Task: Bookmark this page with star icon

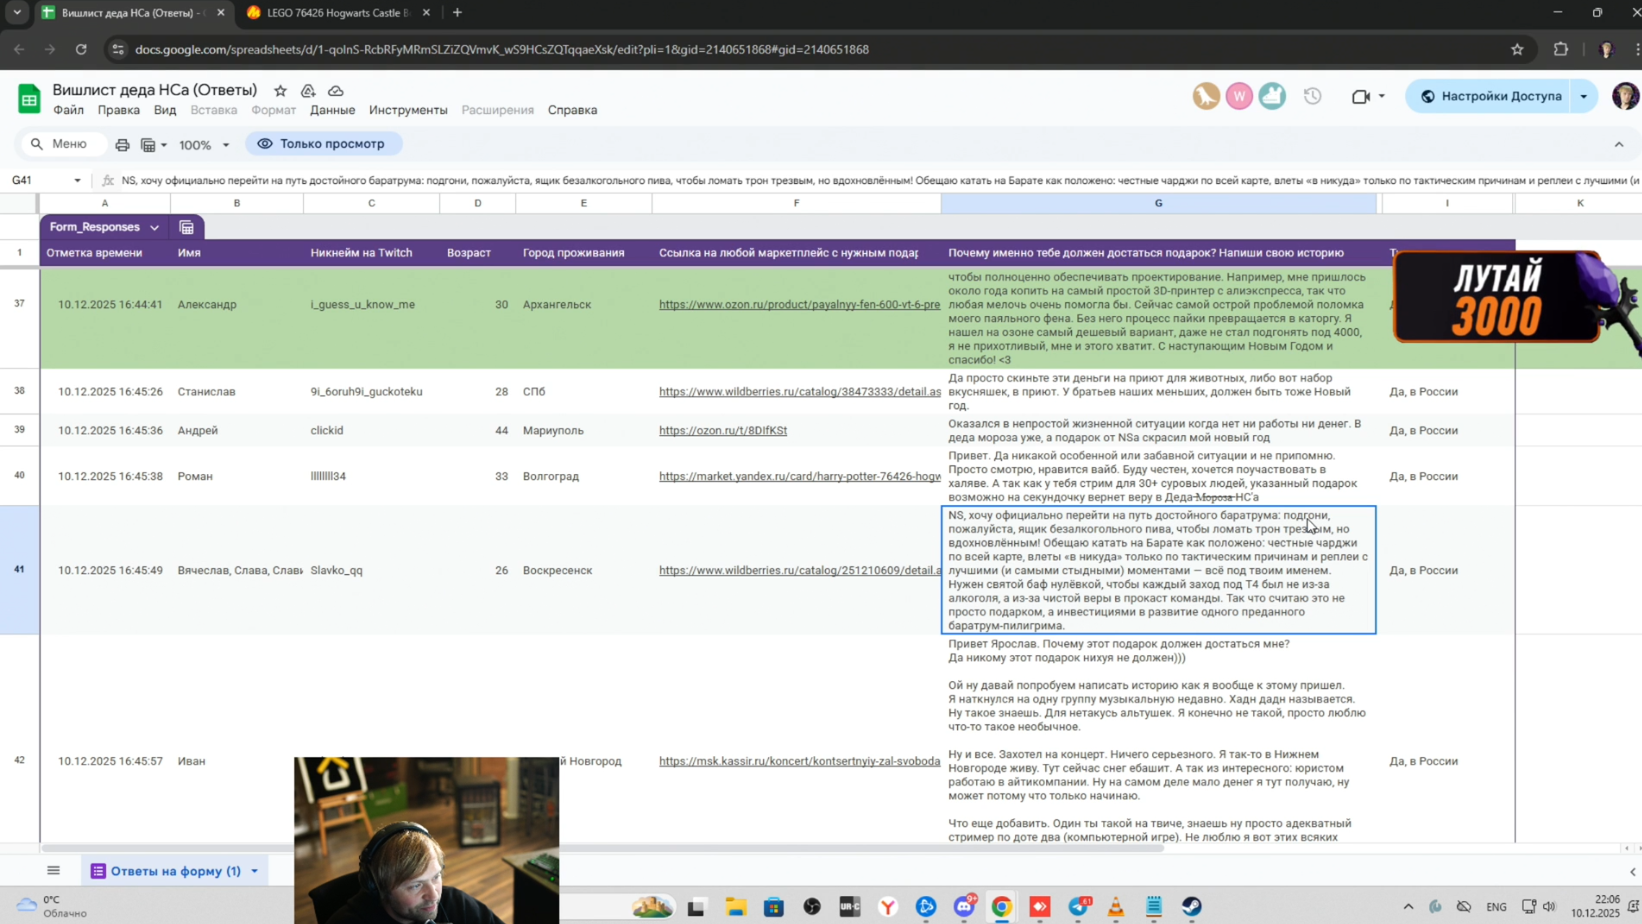Action: [x=1517, y=49]
